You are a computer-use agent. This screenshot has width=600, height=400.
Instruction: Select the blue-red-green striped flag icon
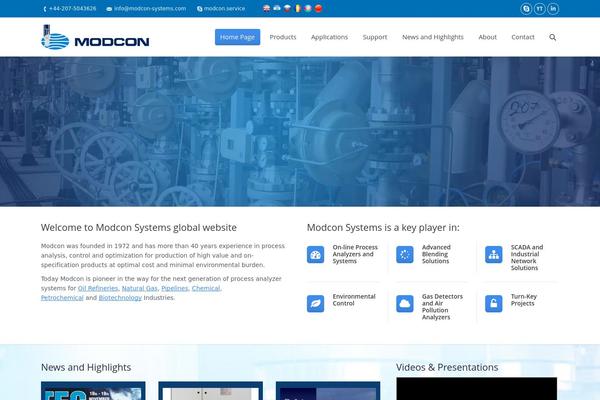(308, 8)
